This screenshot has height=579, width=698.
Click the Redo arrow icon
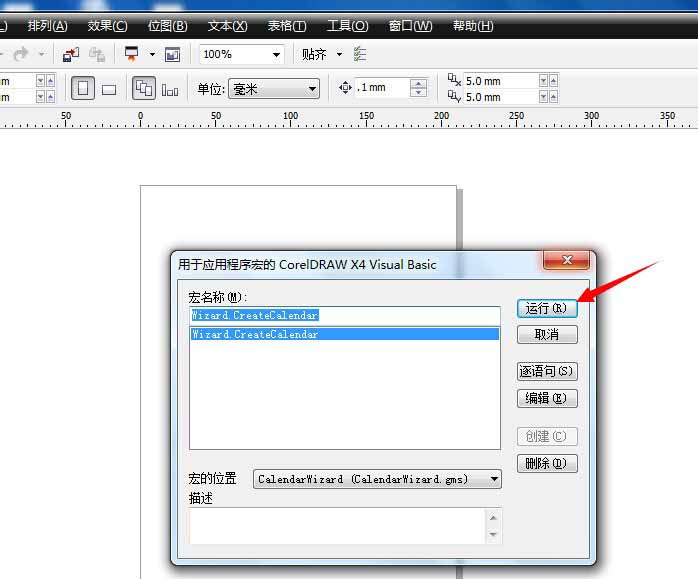pos(20,54)
